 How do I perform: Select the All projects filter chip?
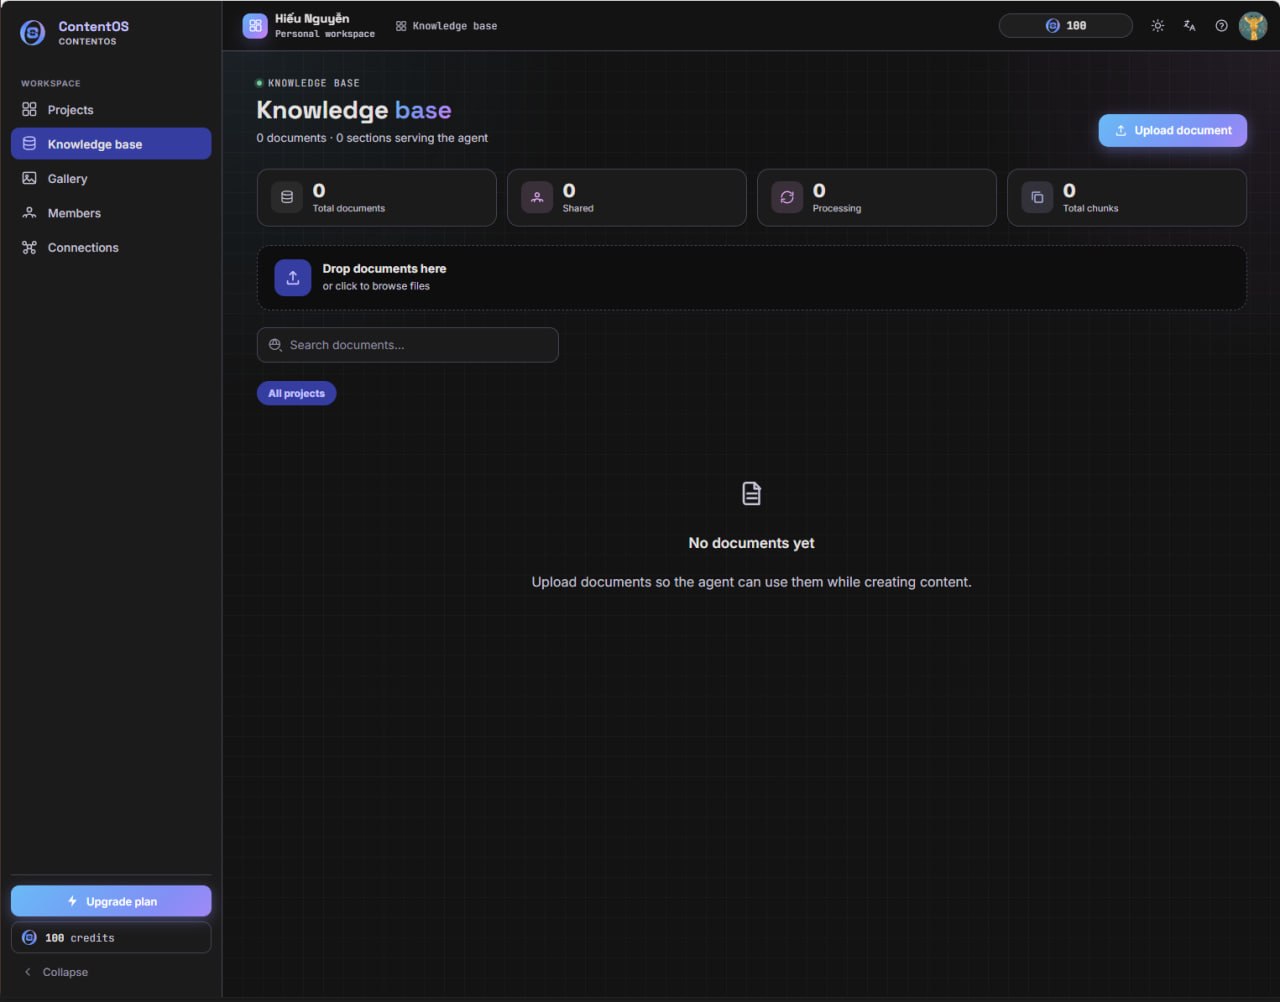pos(297,393)
